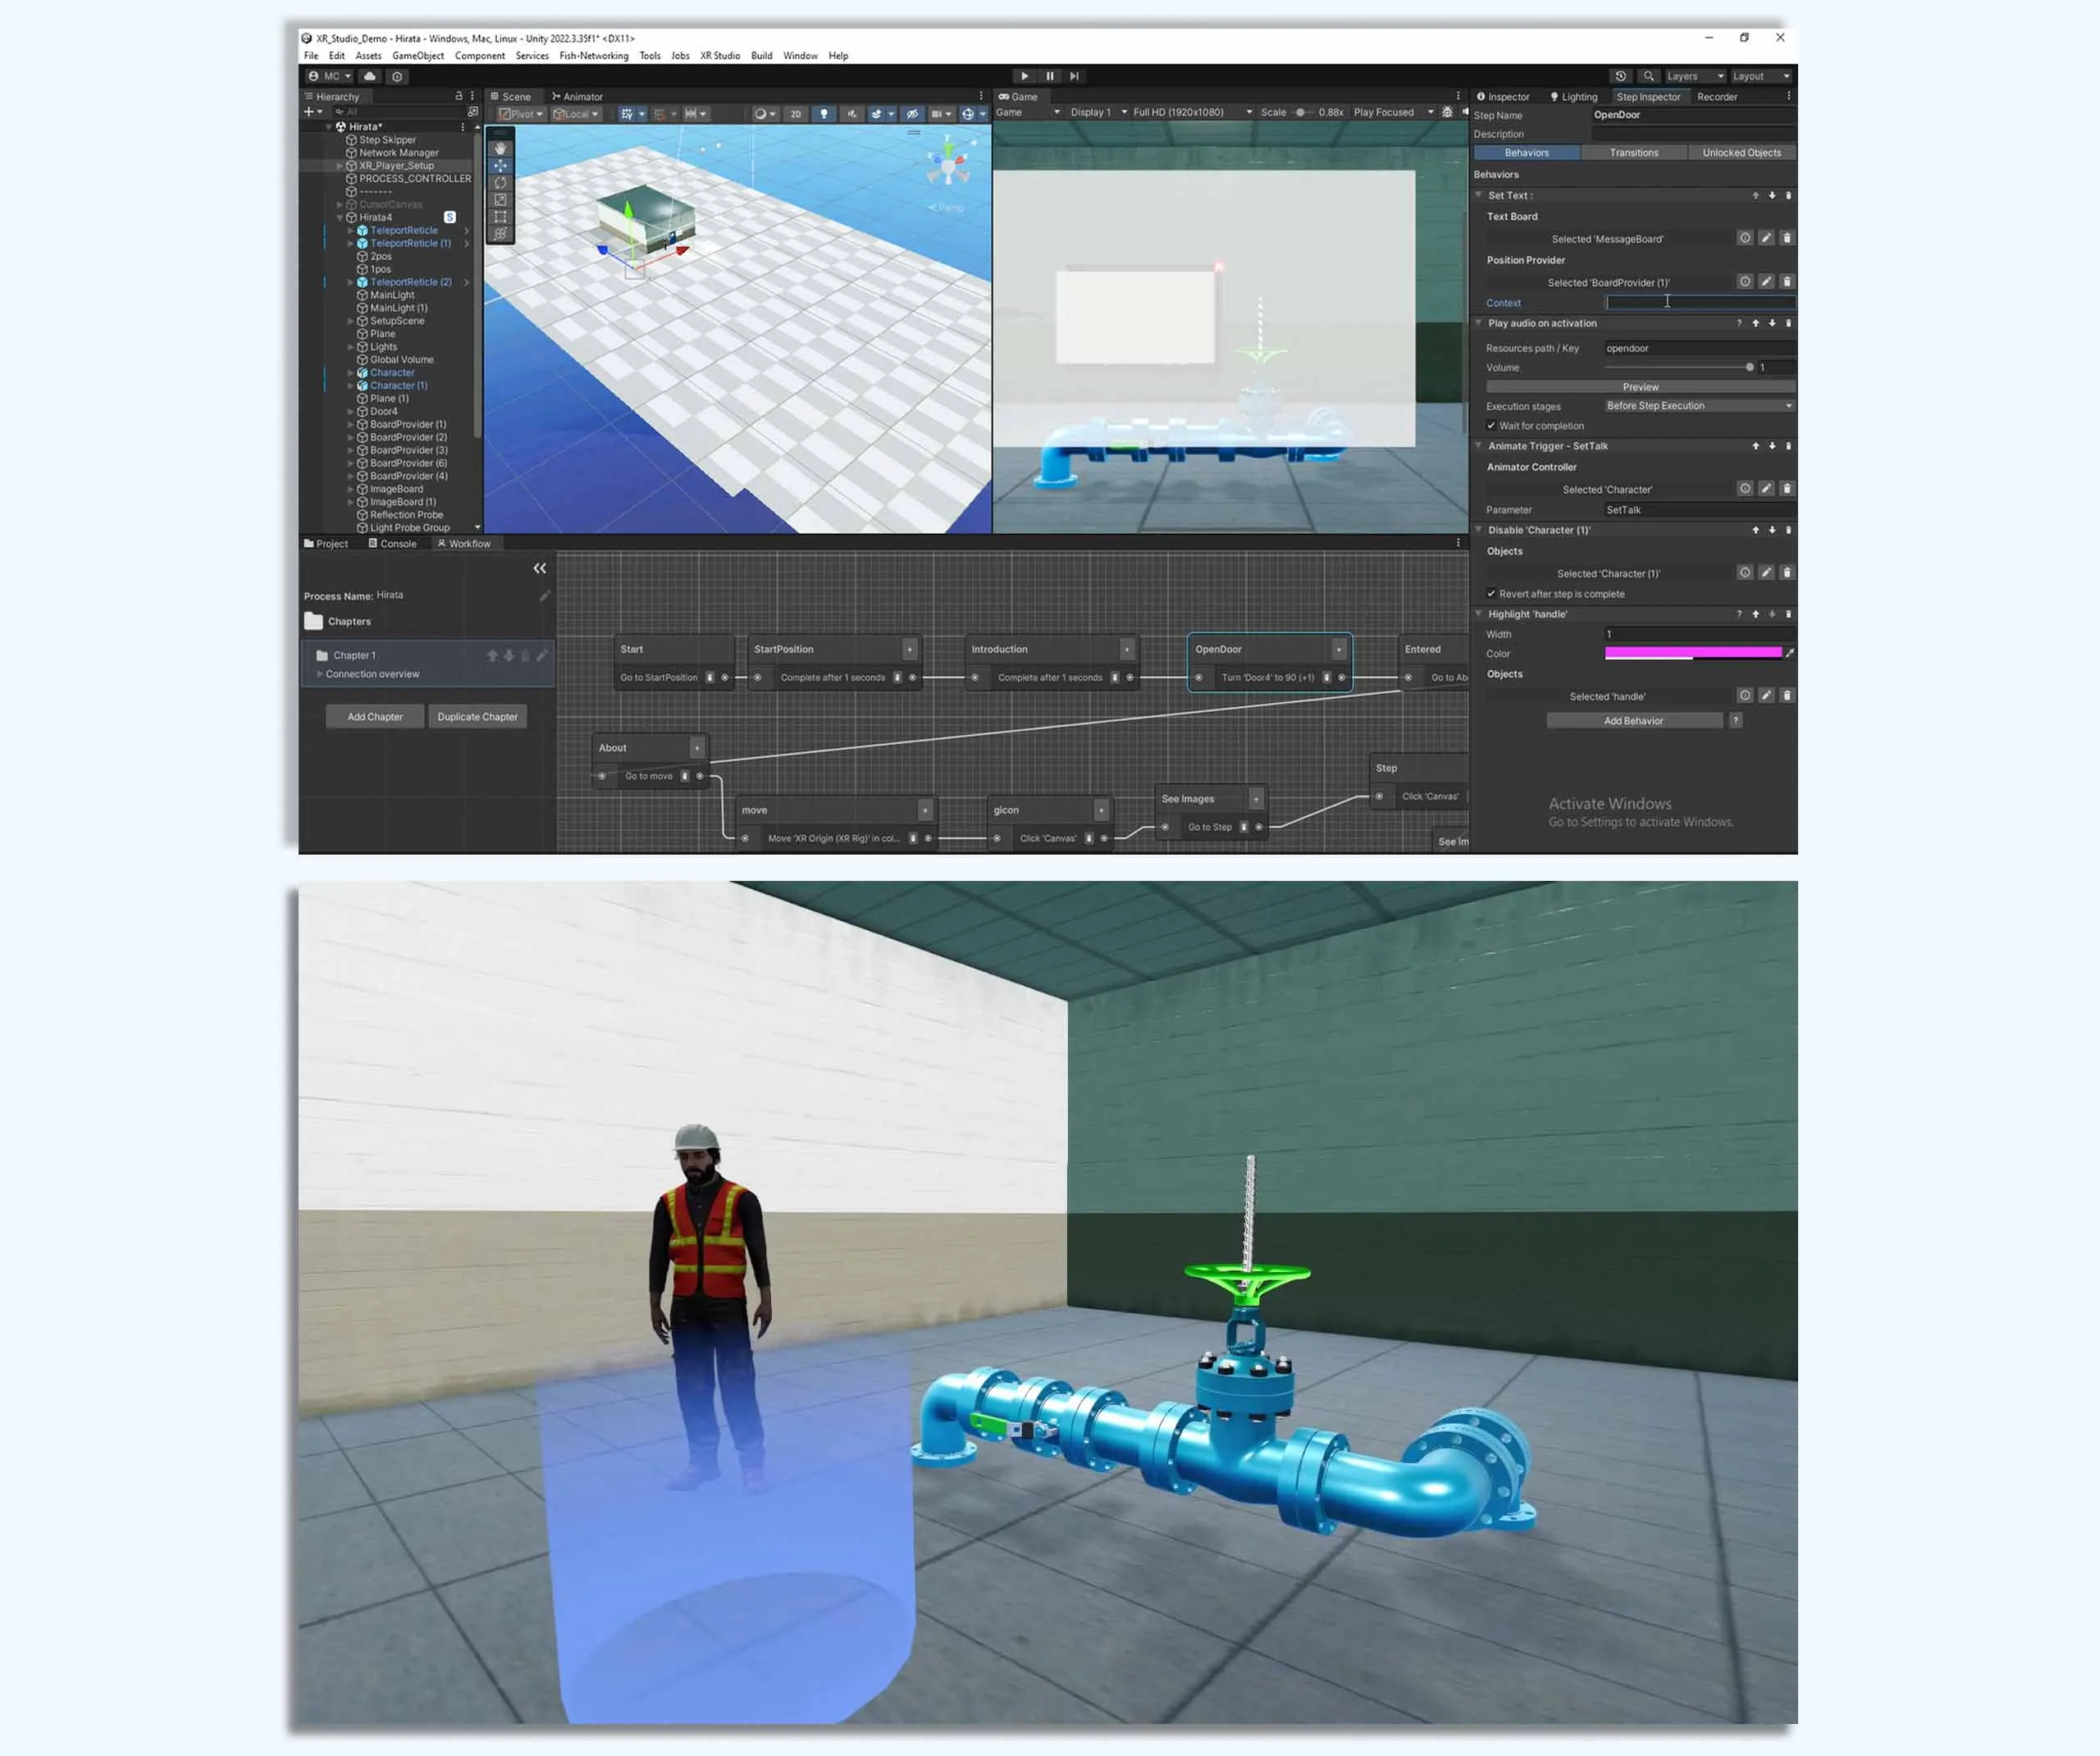
Task: Collapse the workflow chapters sidebar with the double chevron
Action: pyautogui.click(x=539, y=568)
